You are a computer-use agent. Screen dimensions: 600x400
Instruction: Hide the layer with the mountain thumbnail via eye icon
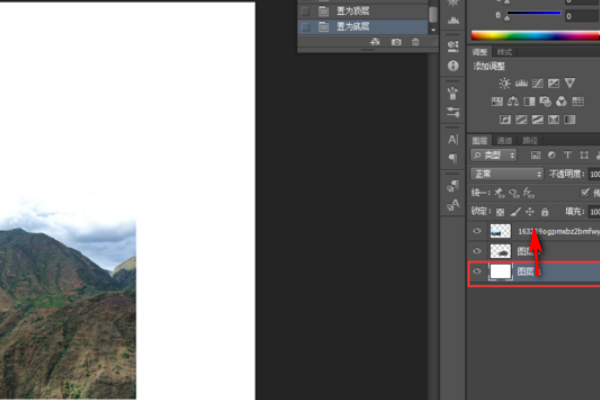coord(477,251)
